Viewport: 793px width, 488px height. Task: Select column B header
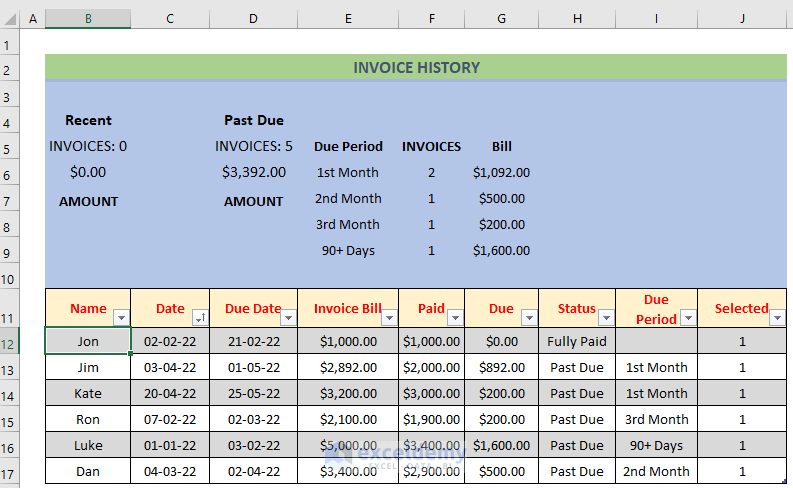[x=88, y=19]
